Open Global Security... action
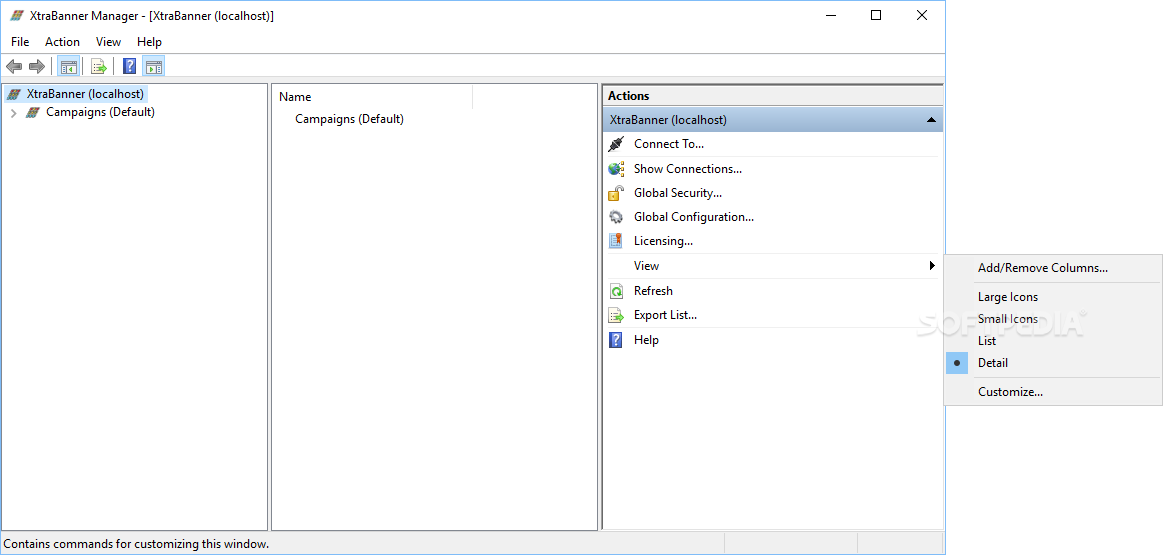The width and height of the screenshot is (1163, 555). (x=678, y=193)
